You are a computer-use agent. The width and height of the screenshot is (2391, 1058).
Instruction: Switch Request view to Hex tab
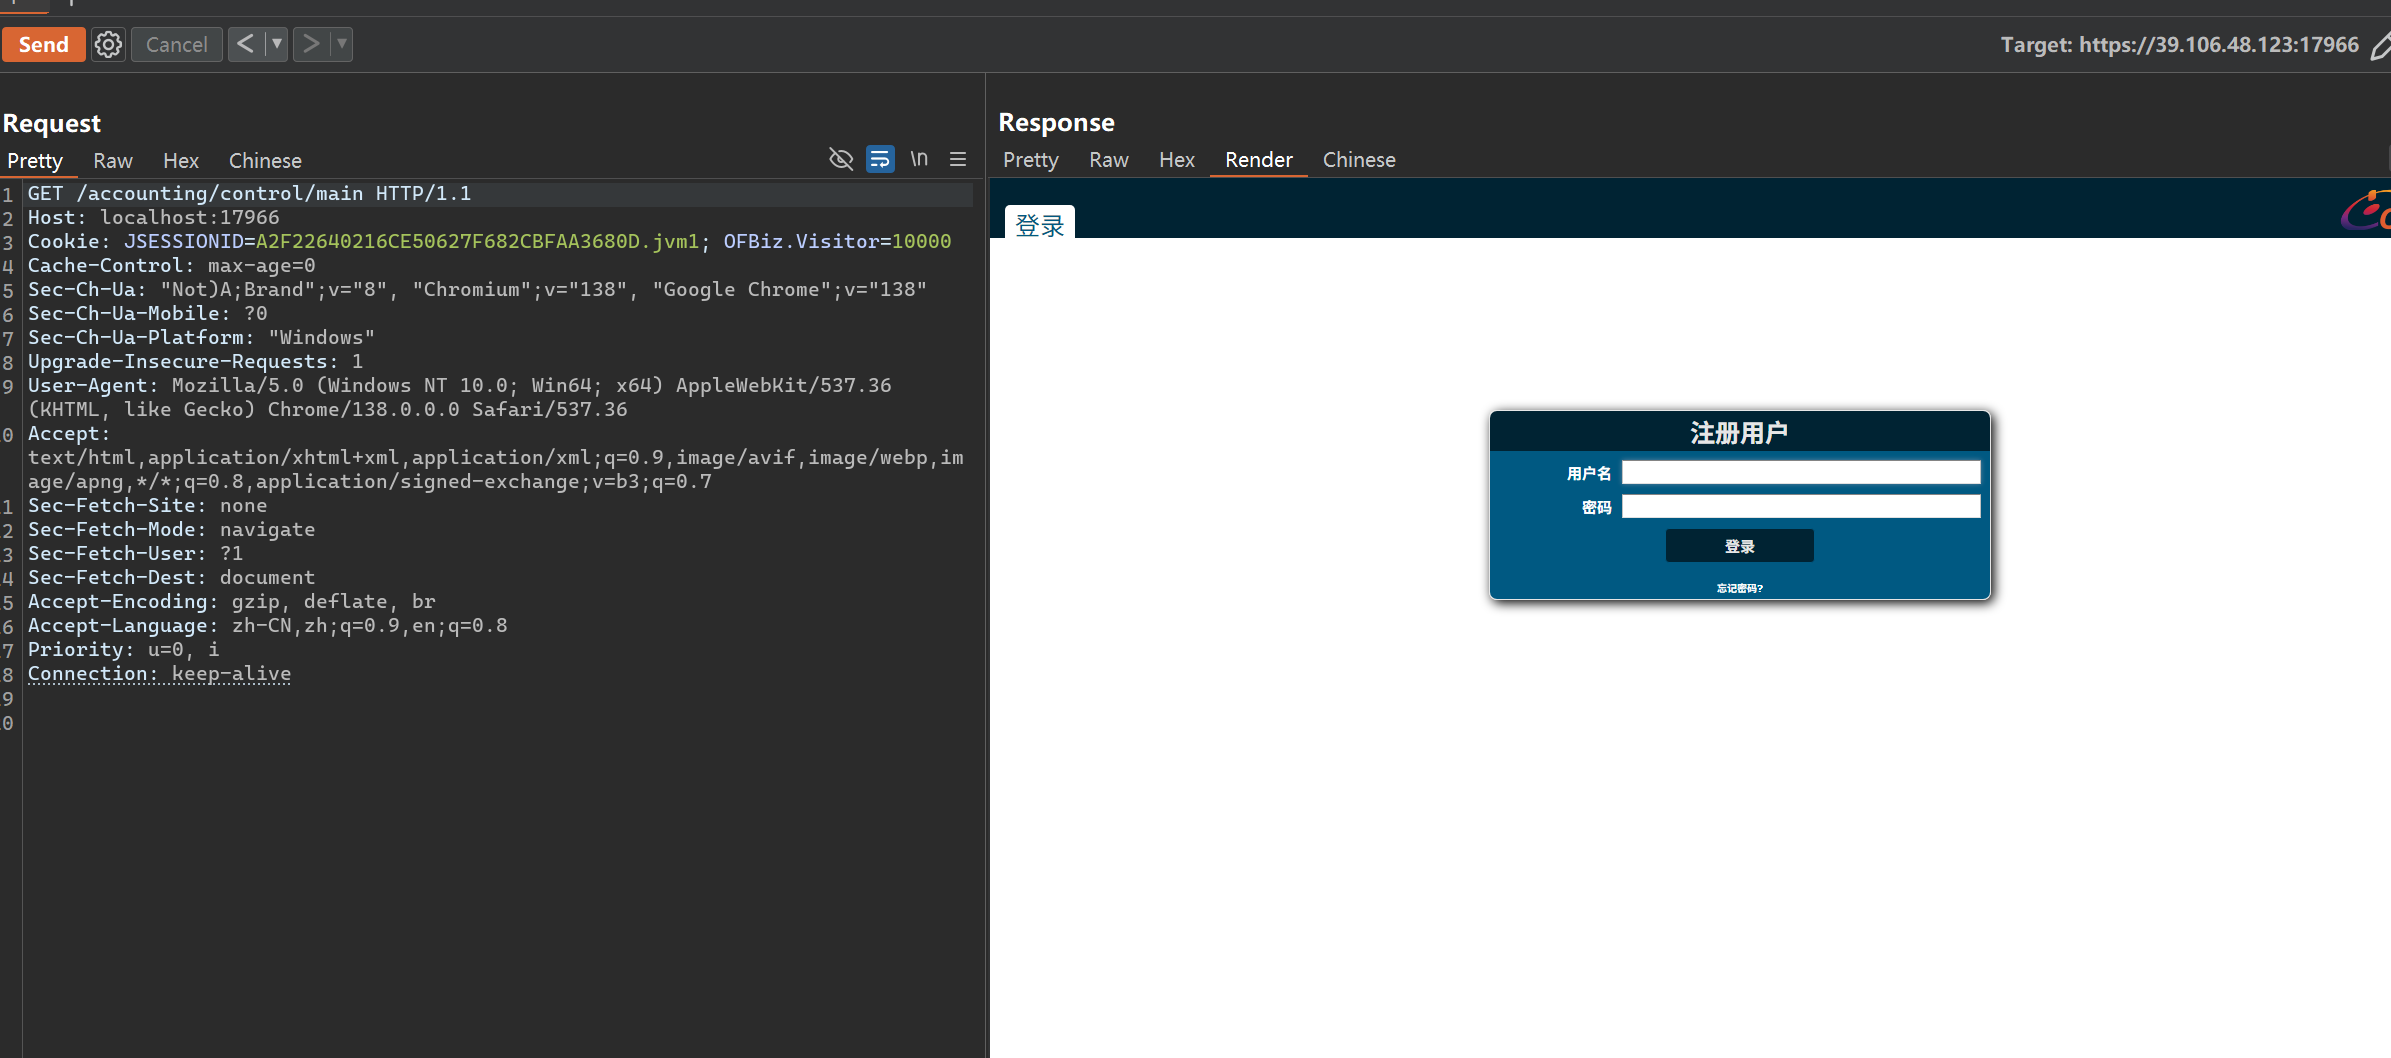[x=181, y=161]
